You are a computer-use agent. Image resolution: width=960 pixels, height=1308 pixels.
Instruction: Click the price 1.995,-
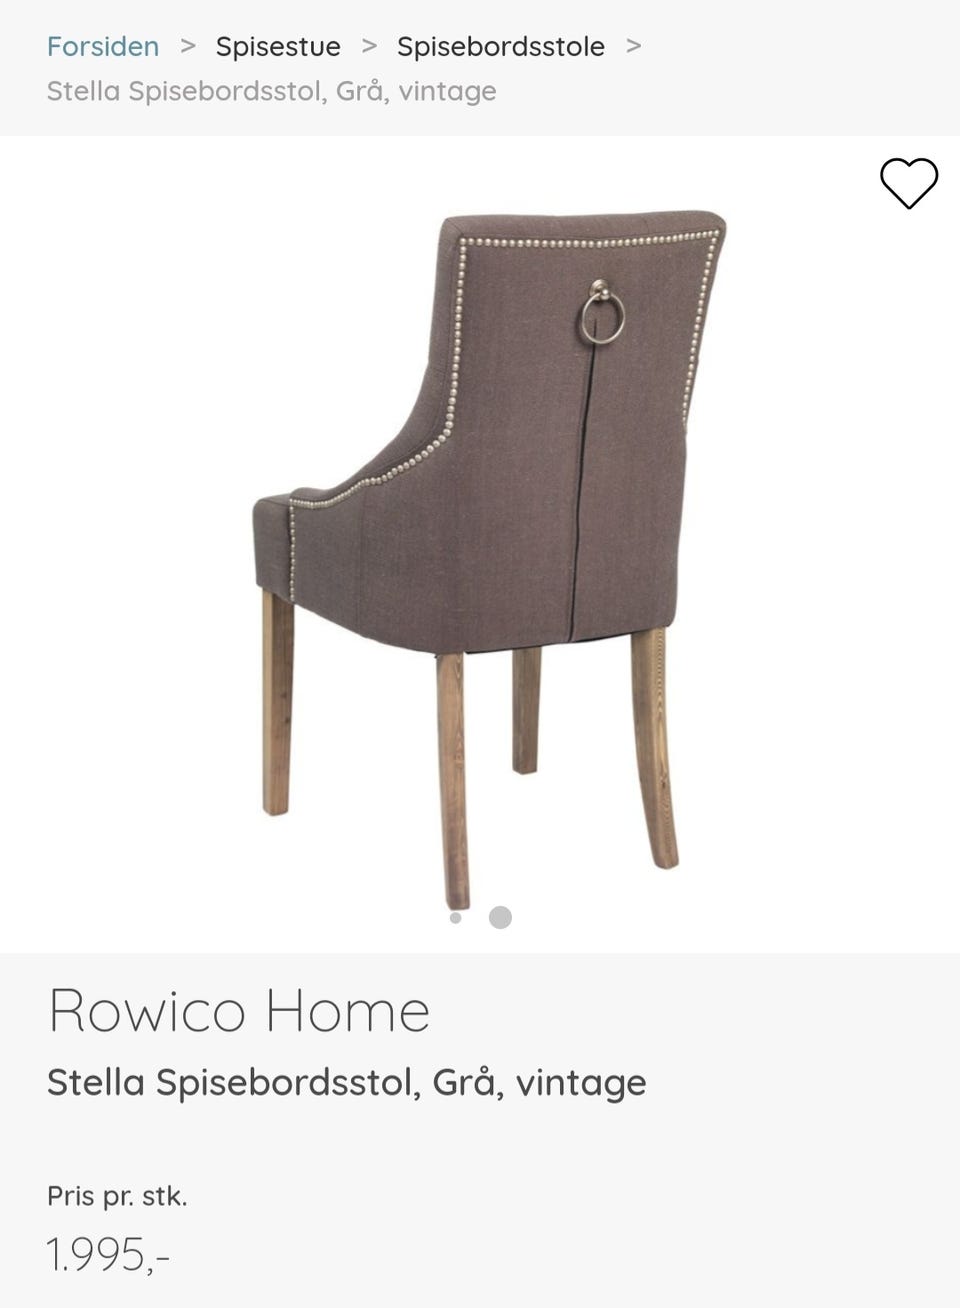click(108, 1254)
